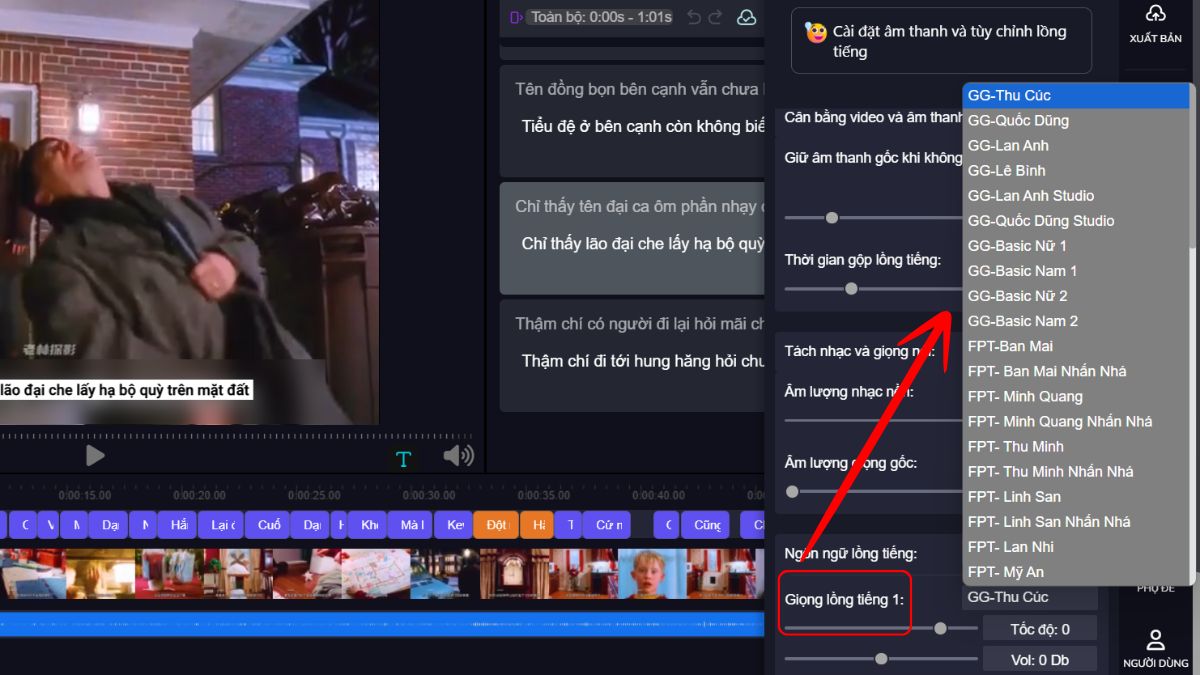The width and height of the screenshot is (1200, 675).
Task: Click the Tốc độ: 0 value box
Action: [x=1040, y=629]
